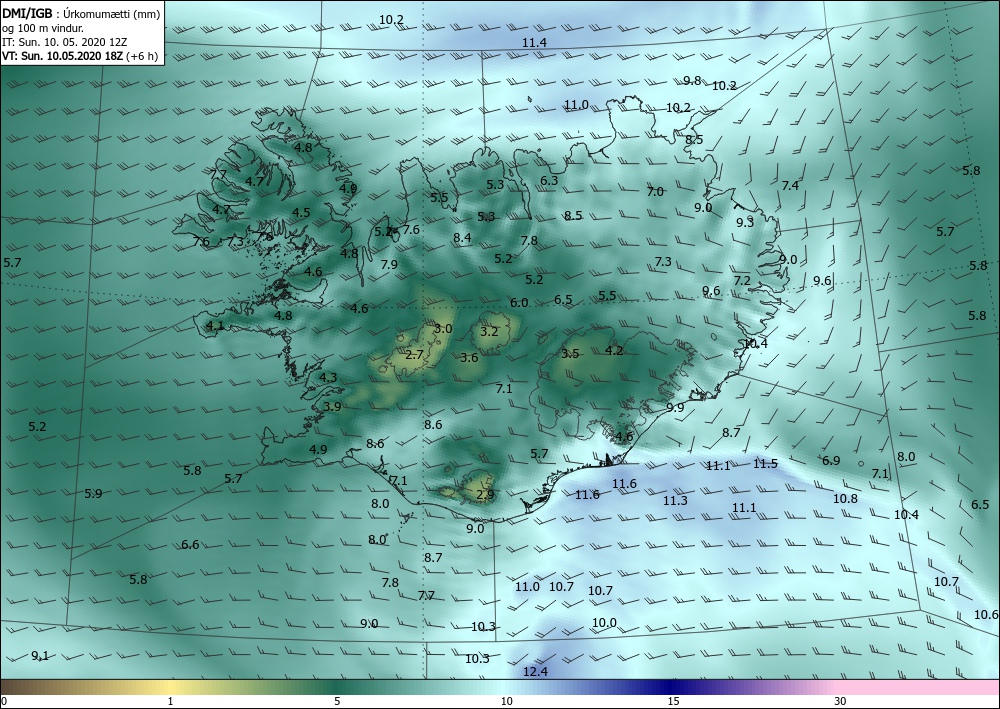Click the 10.0 value on the map

click(604, 623)
